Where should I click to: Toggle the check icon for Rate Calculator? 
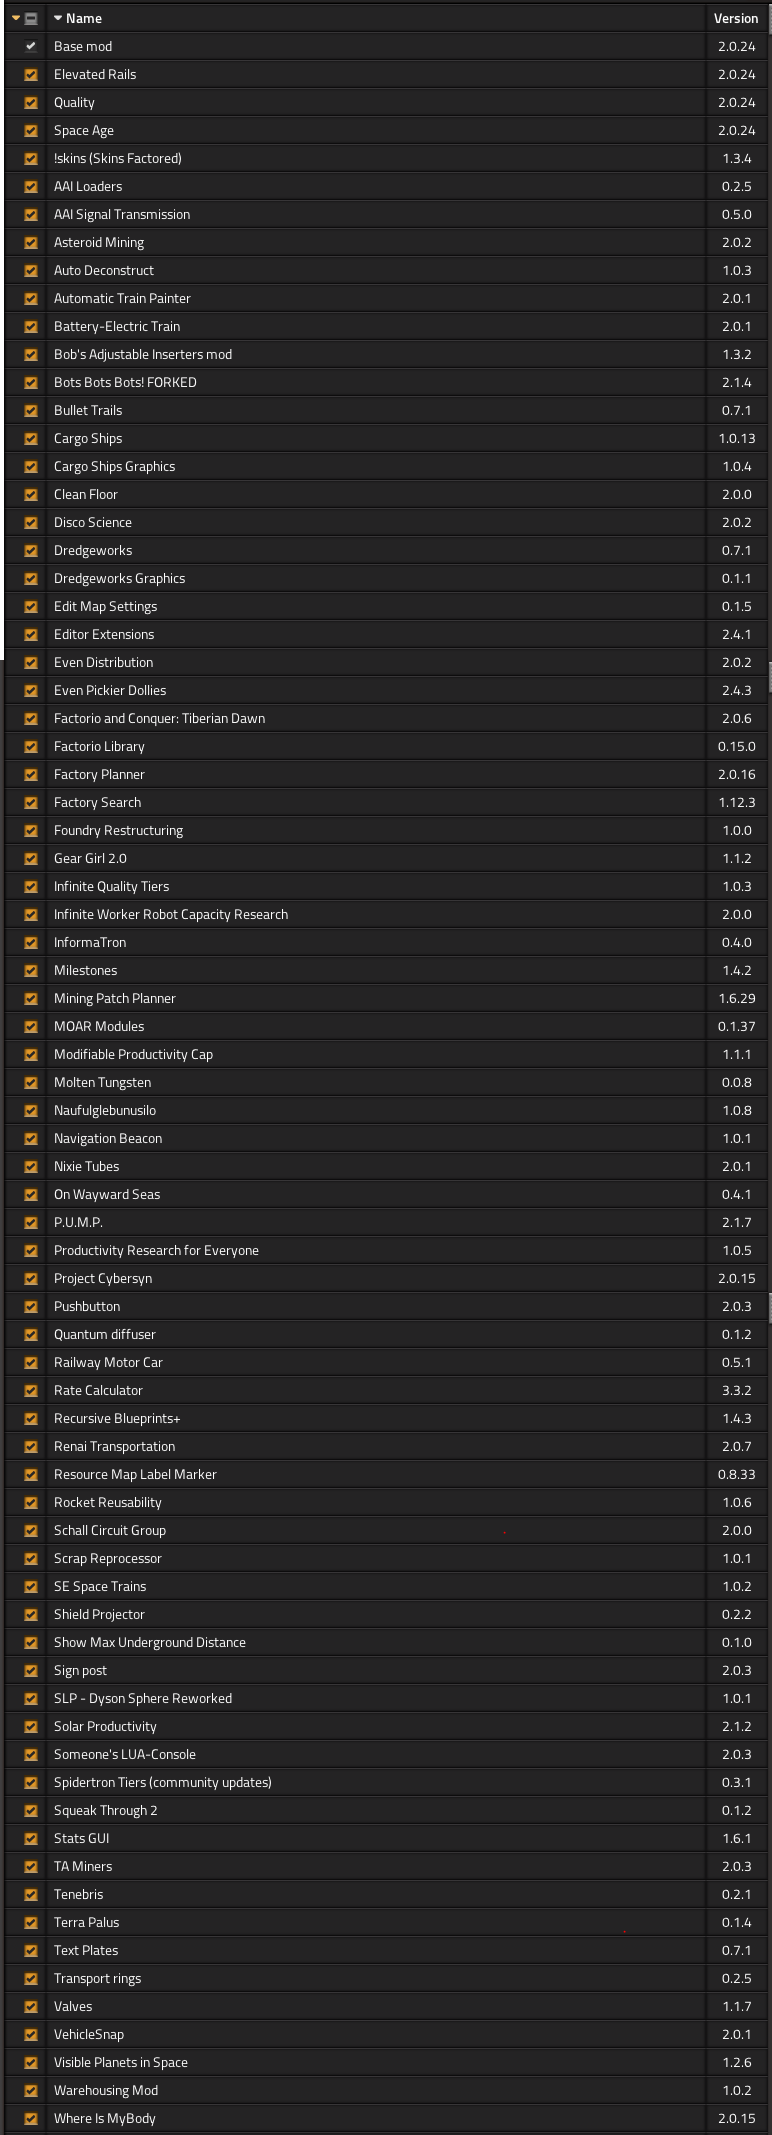coord(31,1390)
